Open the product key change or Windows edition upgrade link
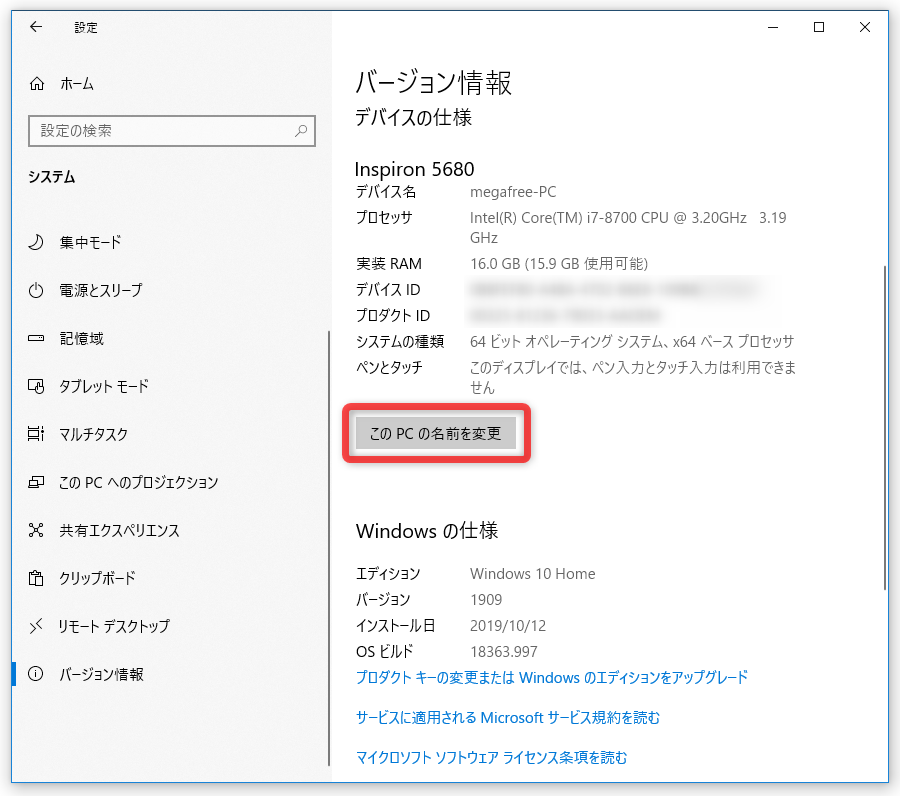 552,677
